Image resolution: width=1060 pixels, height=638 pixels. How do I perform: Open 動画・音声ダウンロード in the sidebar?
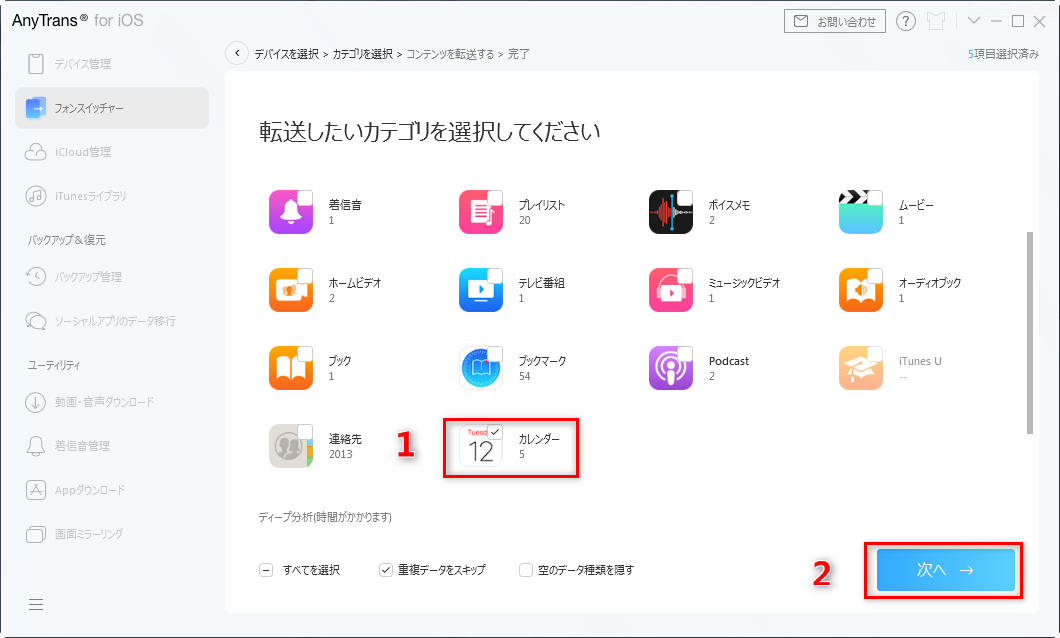click(112, 401)
